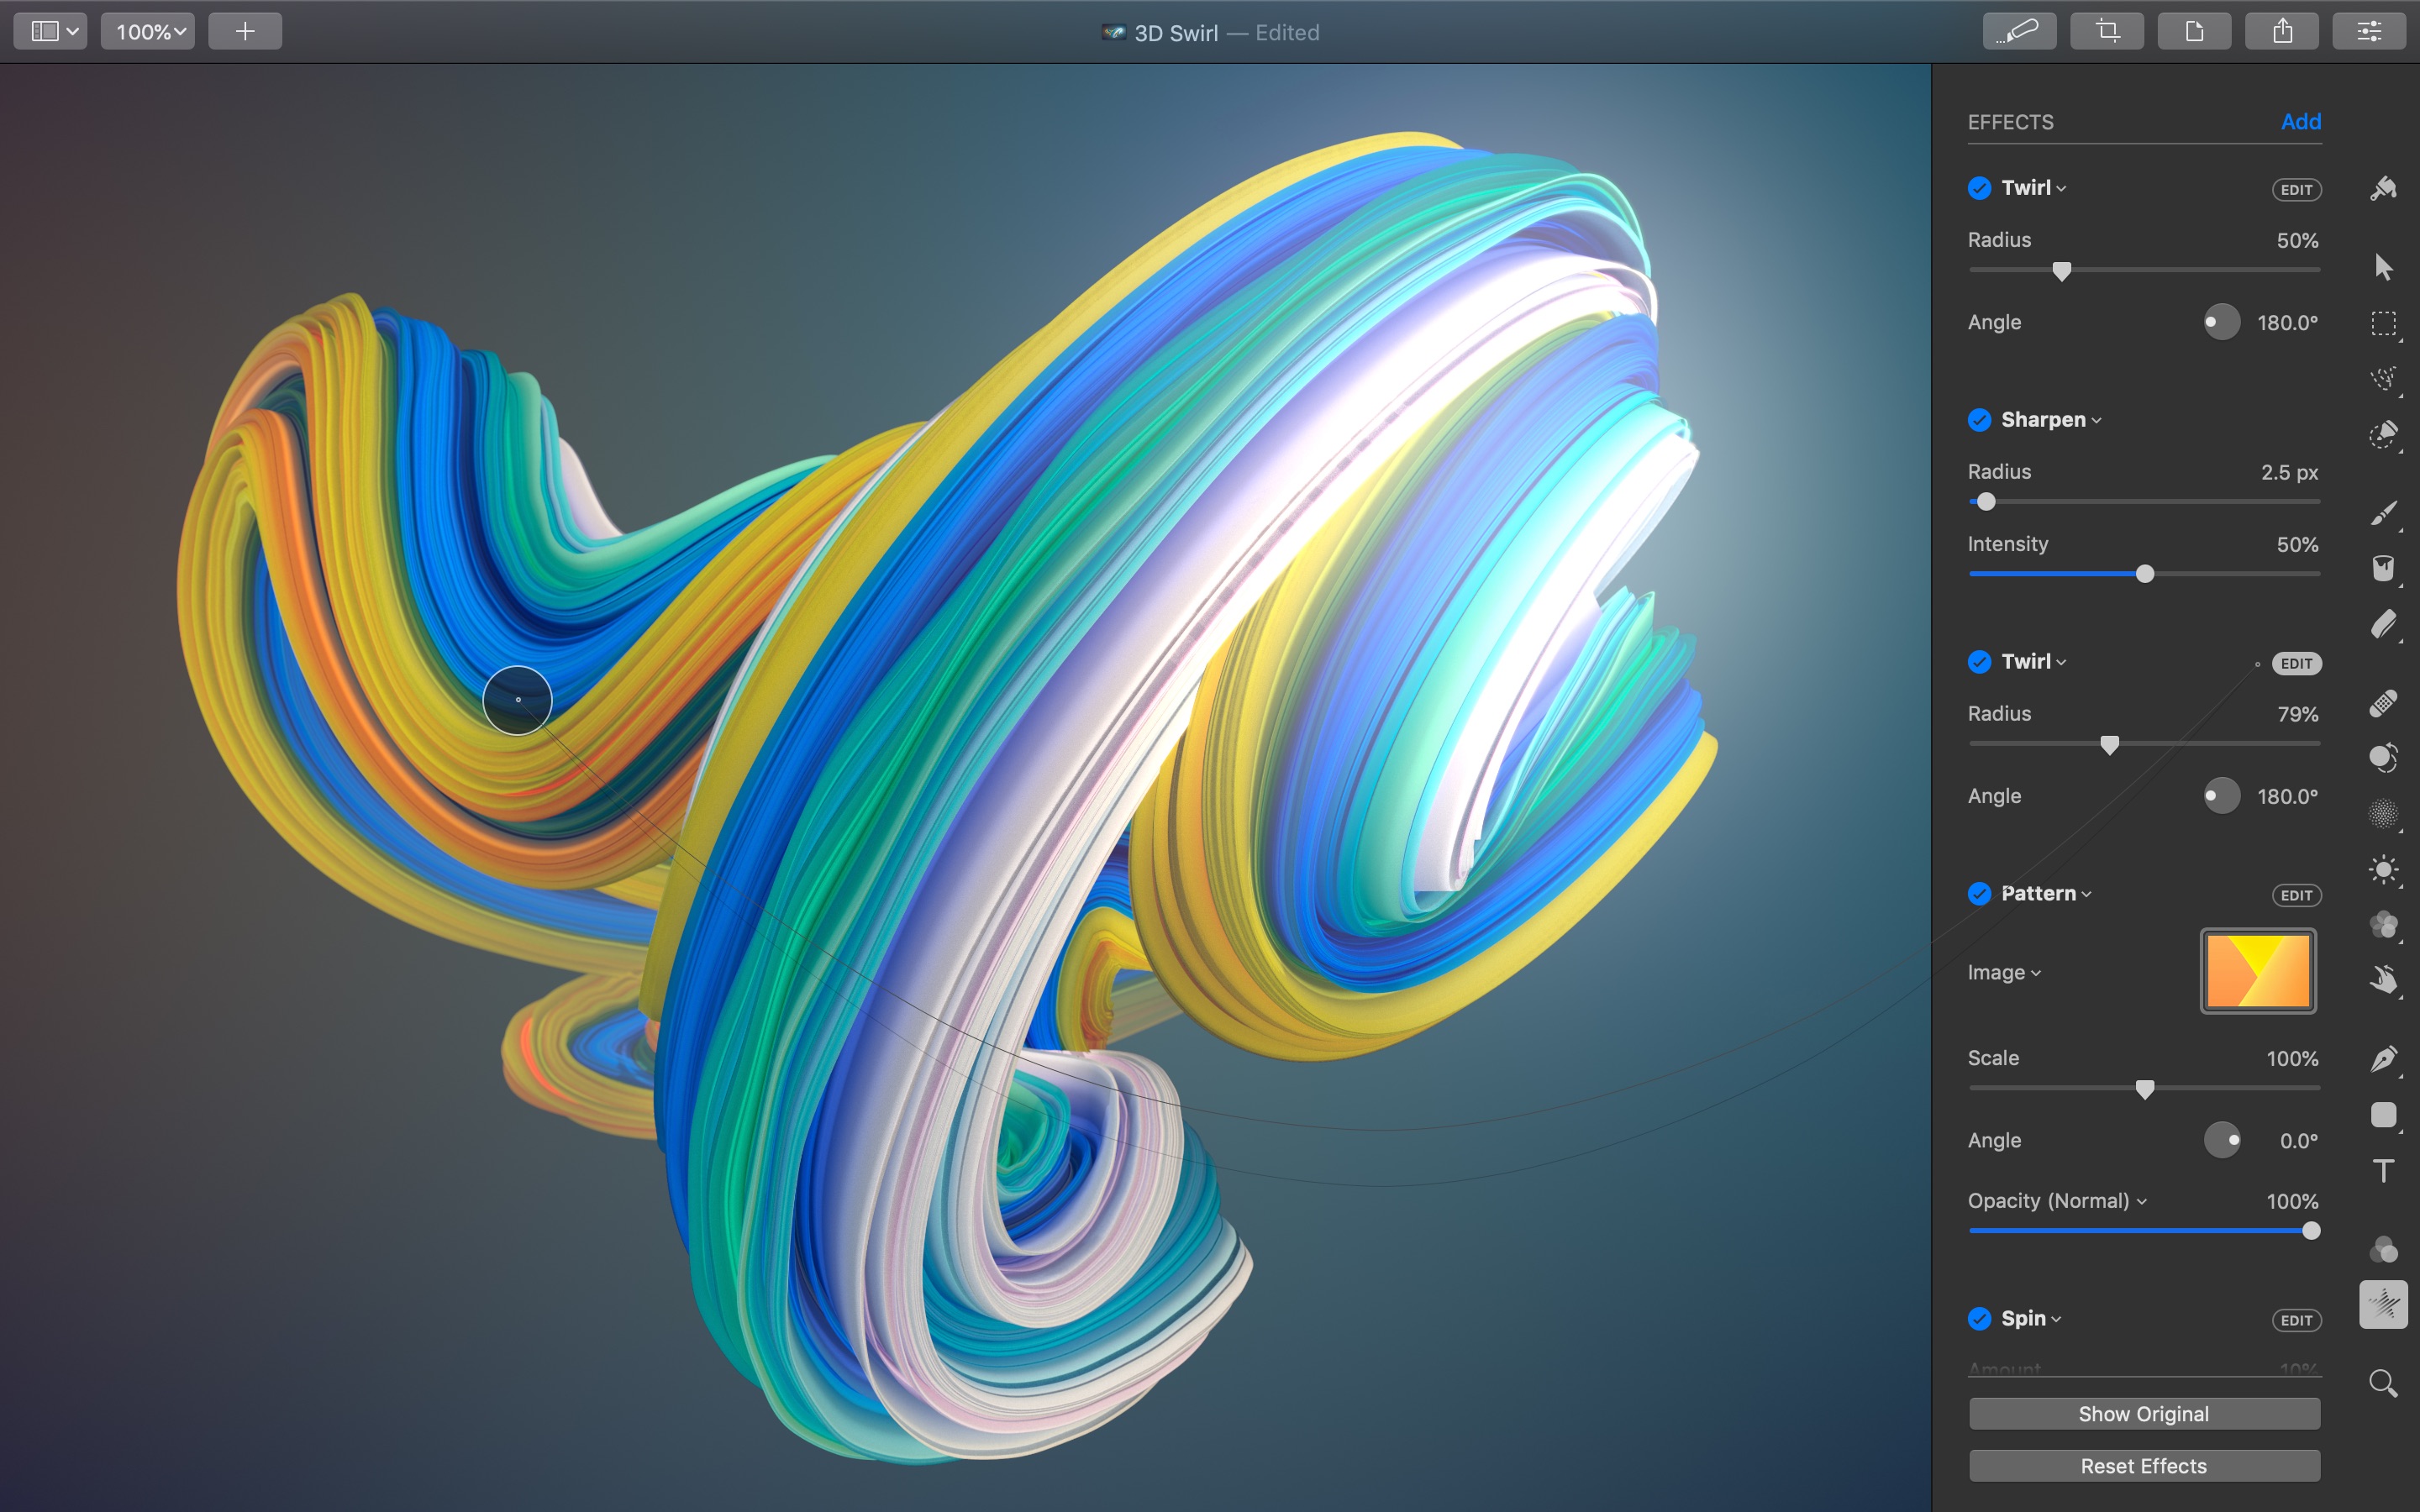Select the Blur/soften dotted tool
This screenshot has width=2420, height=1512.
coord(2384,814)
